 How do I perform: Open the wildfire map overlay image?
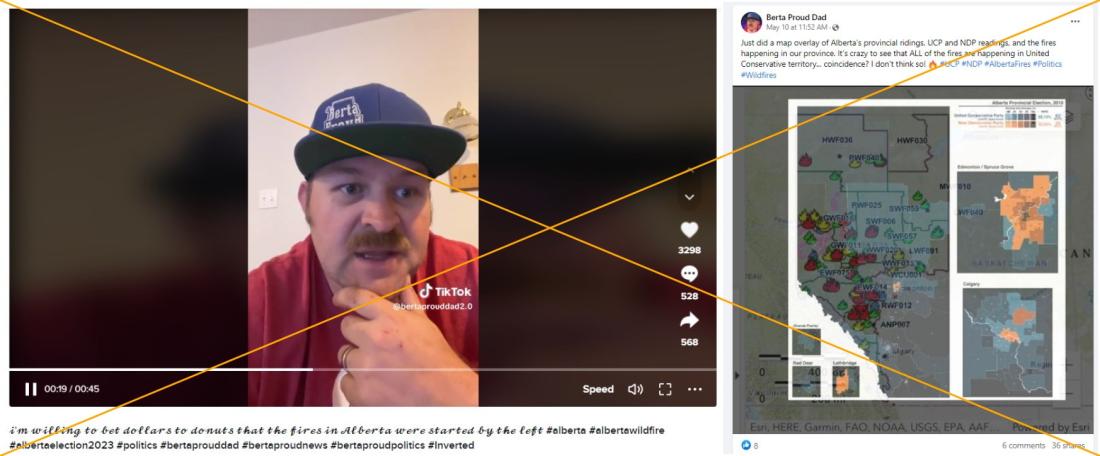912,259
